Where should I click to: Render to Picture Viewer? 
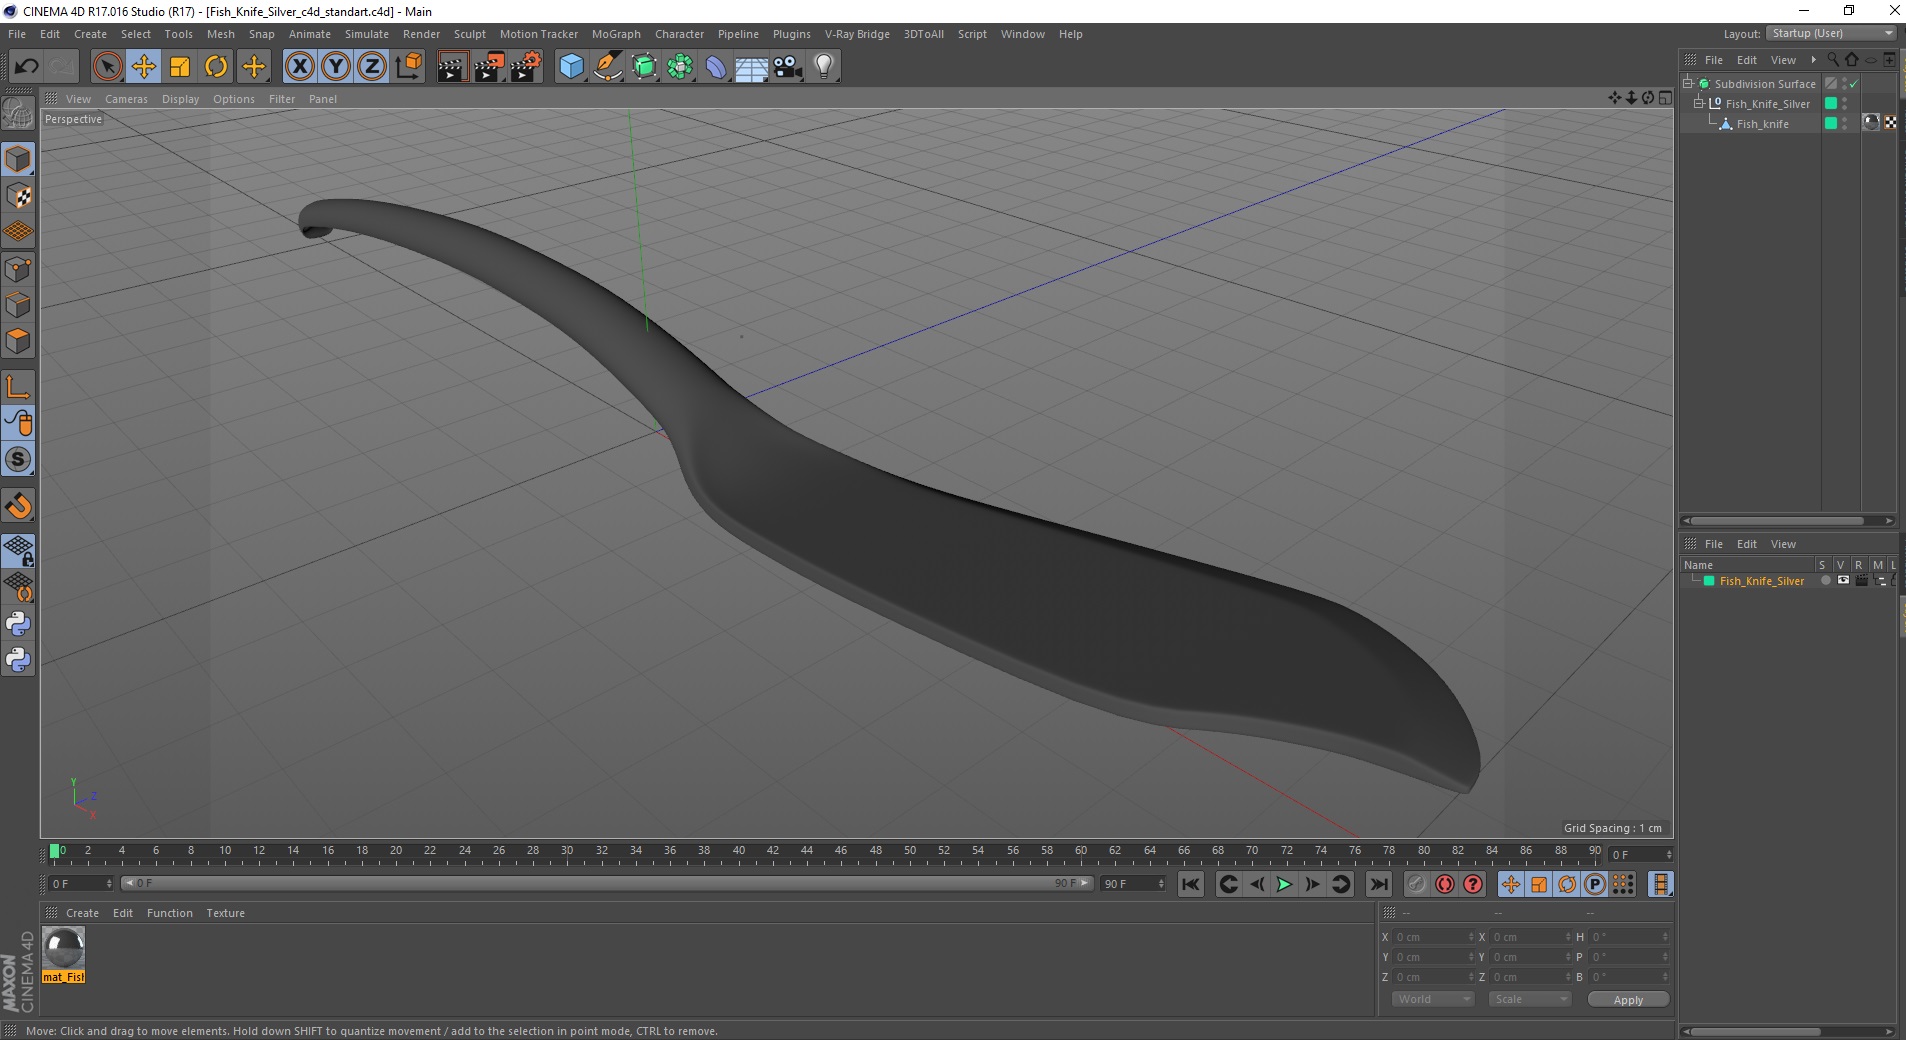[x=489, y=67]
